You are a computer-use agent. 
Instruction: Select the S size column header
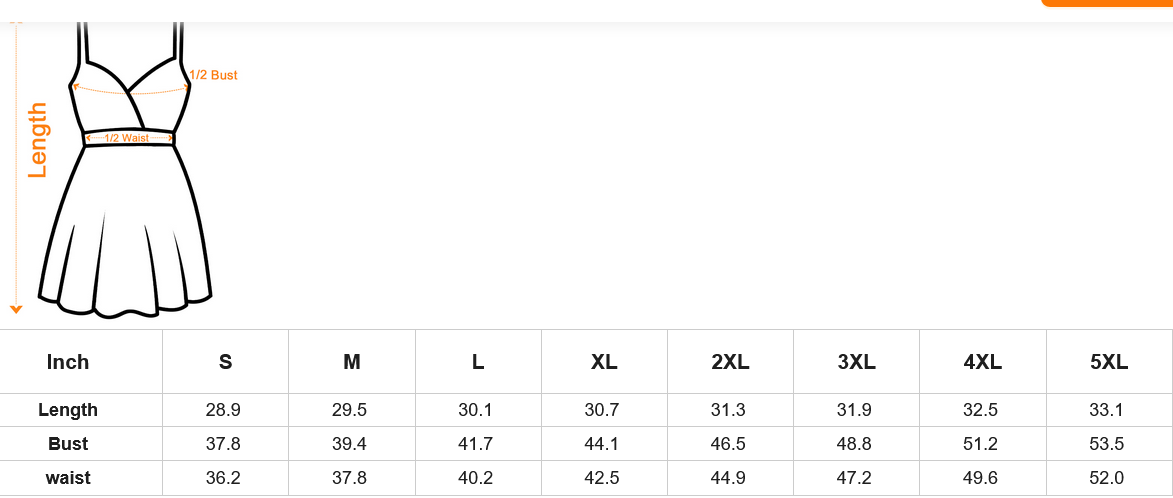point(226,362)
